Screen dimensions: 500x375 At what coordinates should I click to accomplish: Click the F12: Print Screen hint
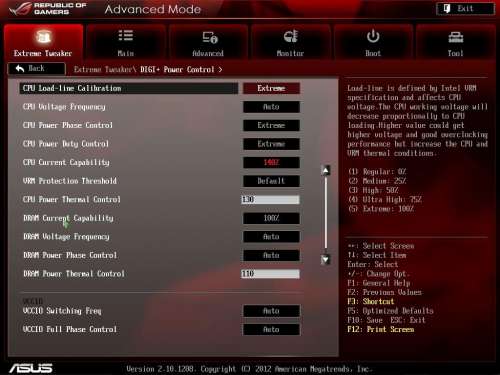pos(381,330)
